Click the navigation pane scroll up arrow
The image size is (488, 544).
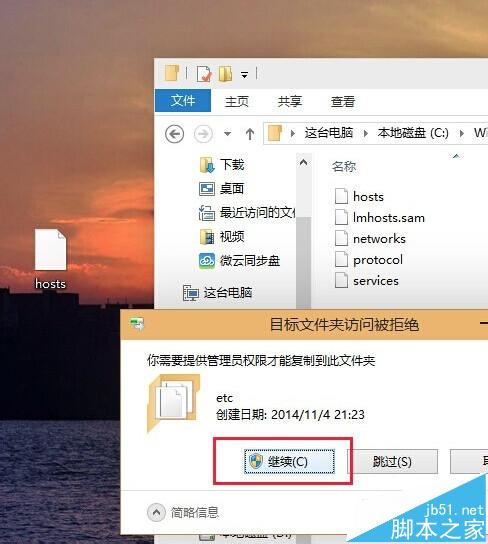[x=303, y=162]
